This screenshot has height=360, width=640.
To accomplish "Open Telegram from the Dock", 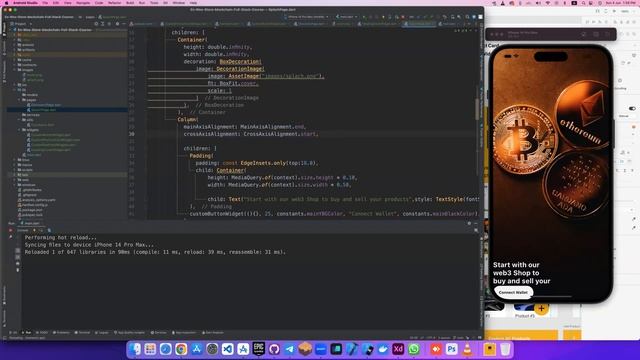I will tap(289, 349).
